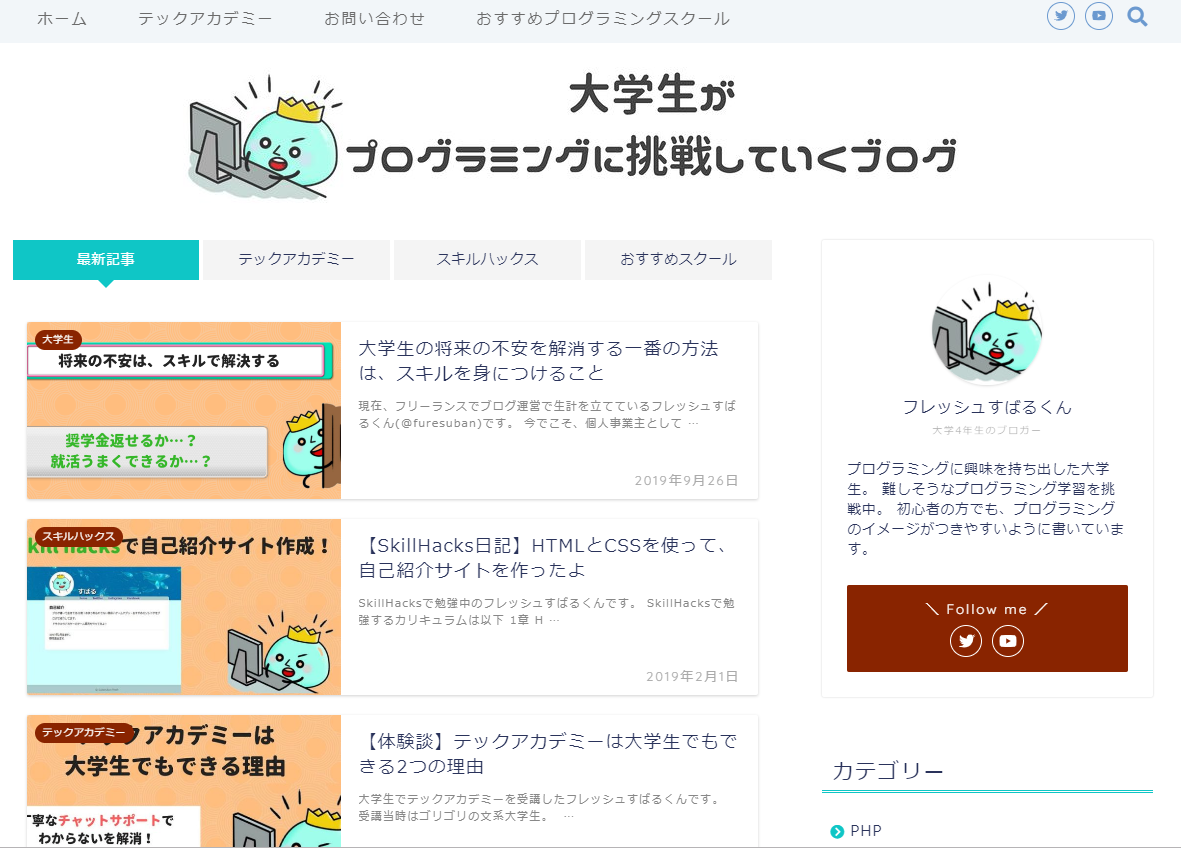Click thumbnail 自己紹介サイト作成

click(184, 607)
